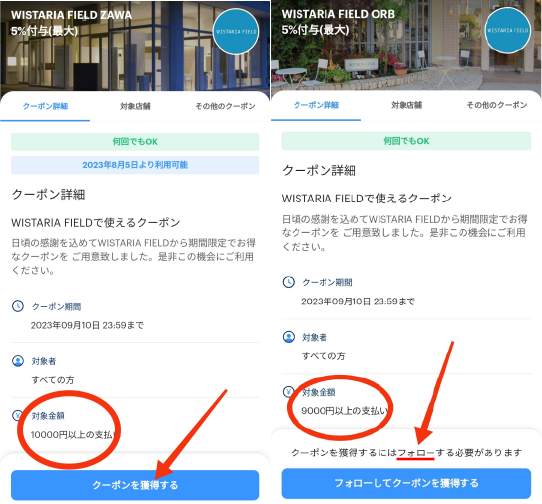The height and width of the screenshot is (504, 542).
Task: Tap the WISTARIA FIELD ORB storefront header image
Action: [x=406, y=45]
